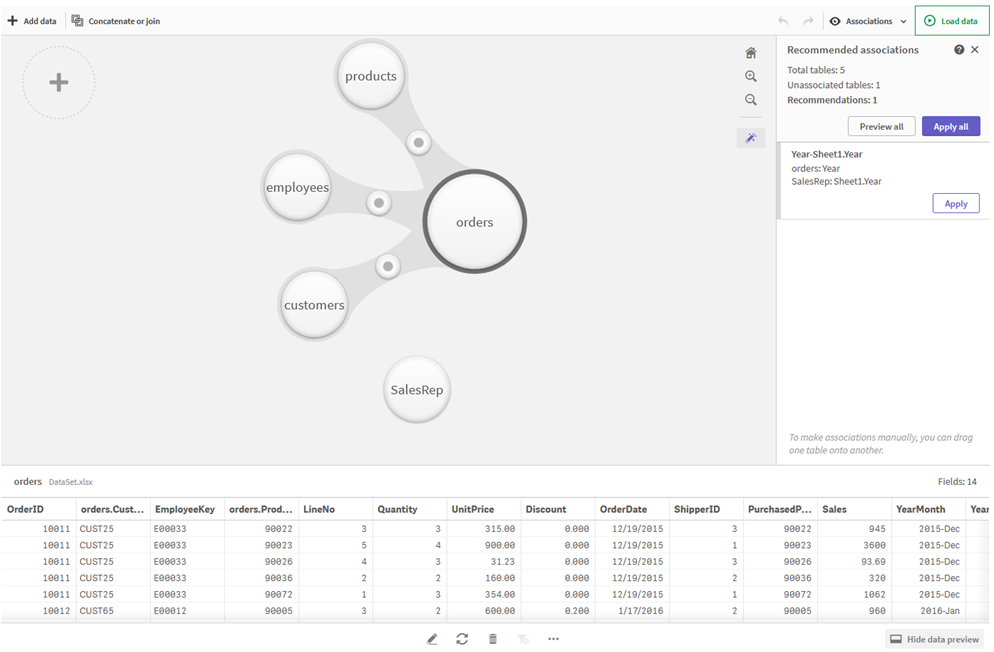The width and height of the screenshot is (994, 652).
Task: Click the reload table icon
Action: pos(462,638)
